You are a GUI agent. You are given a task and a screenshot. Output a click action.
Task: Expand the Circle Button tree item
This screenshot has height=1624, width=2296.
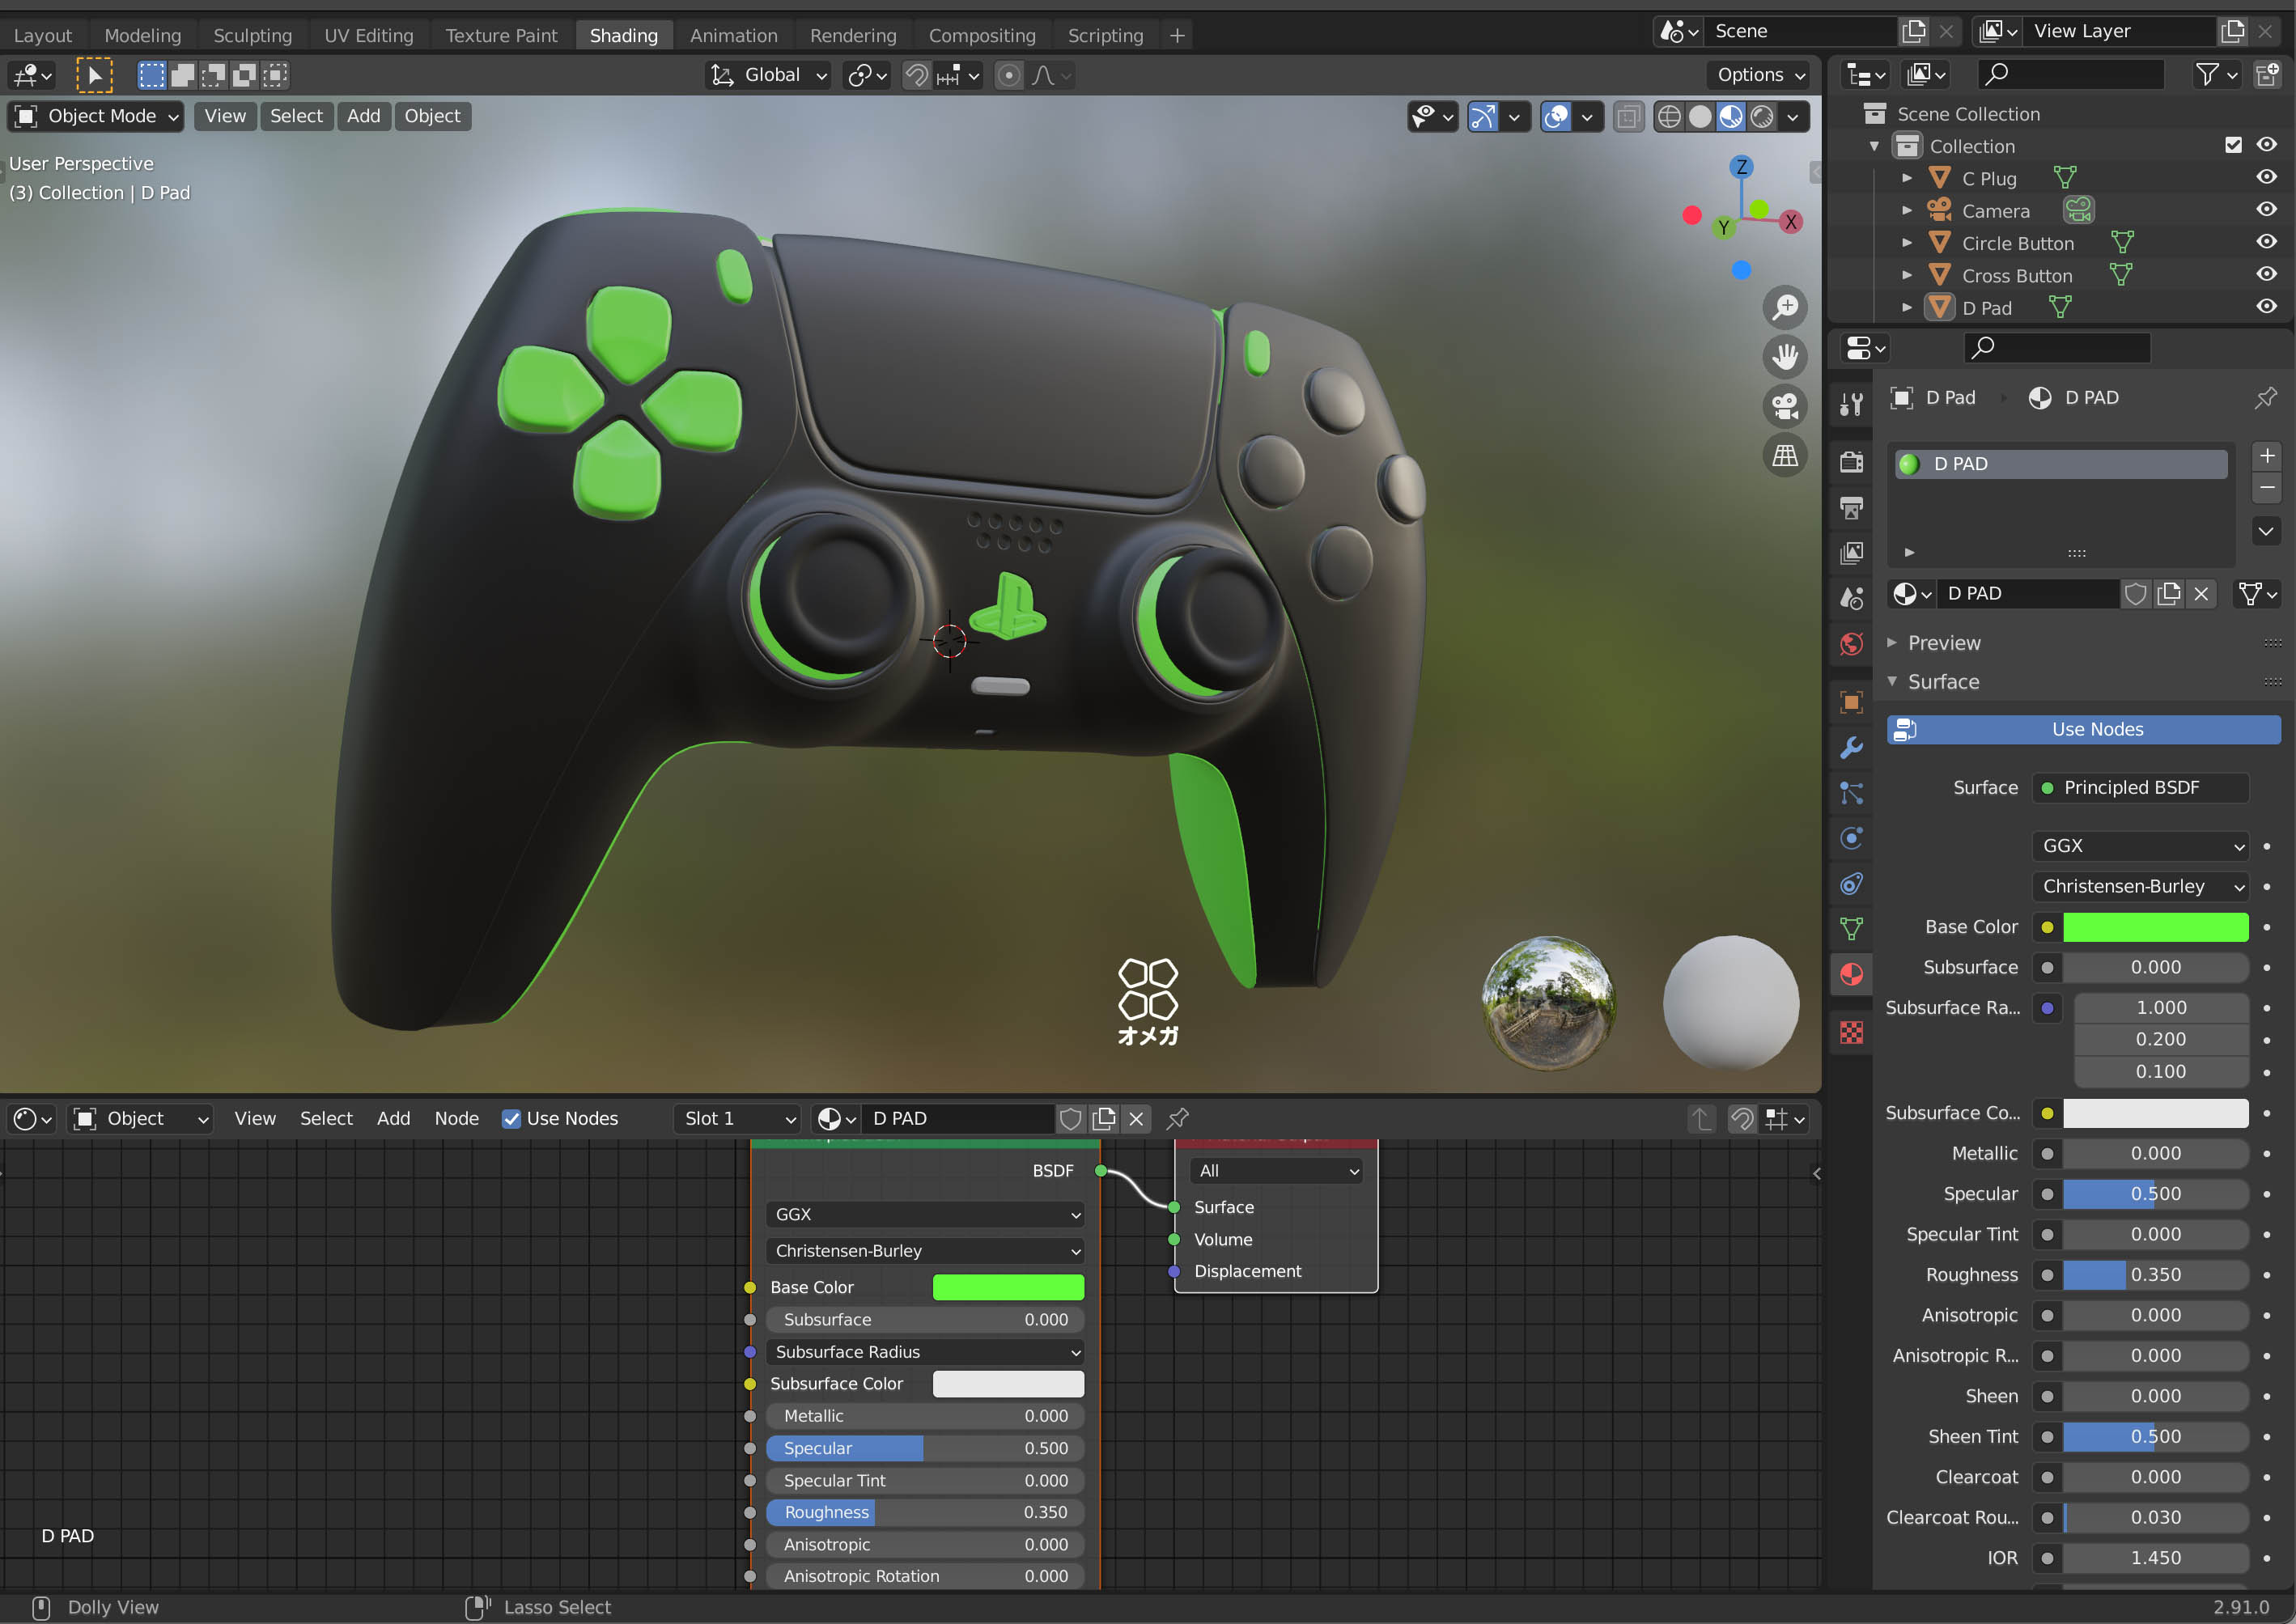[x=1907, y=242]
